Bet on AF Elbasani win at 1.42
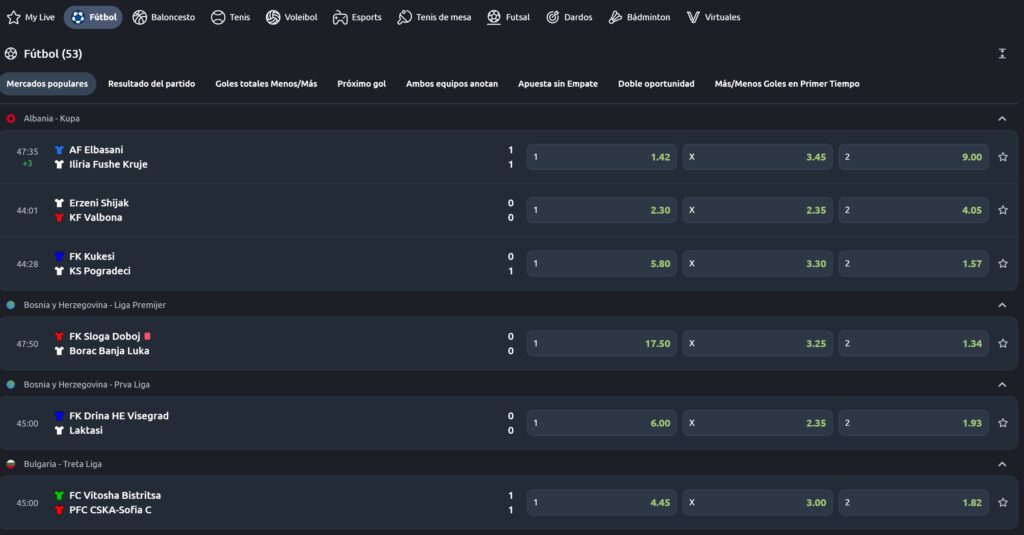Viewport: 1024px width, 535px height. [601, 157]
